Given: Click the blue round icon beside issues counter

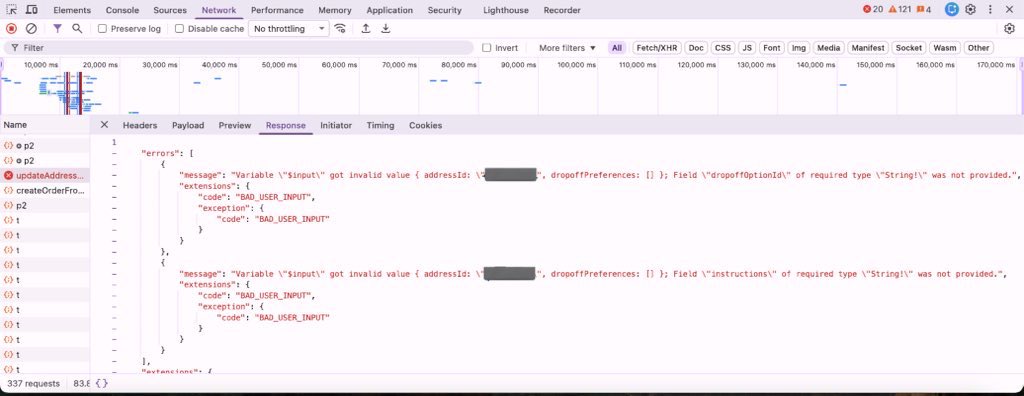Looking at the screenshot, I should [952, 10].
